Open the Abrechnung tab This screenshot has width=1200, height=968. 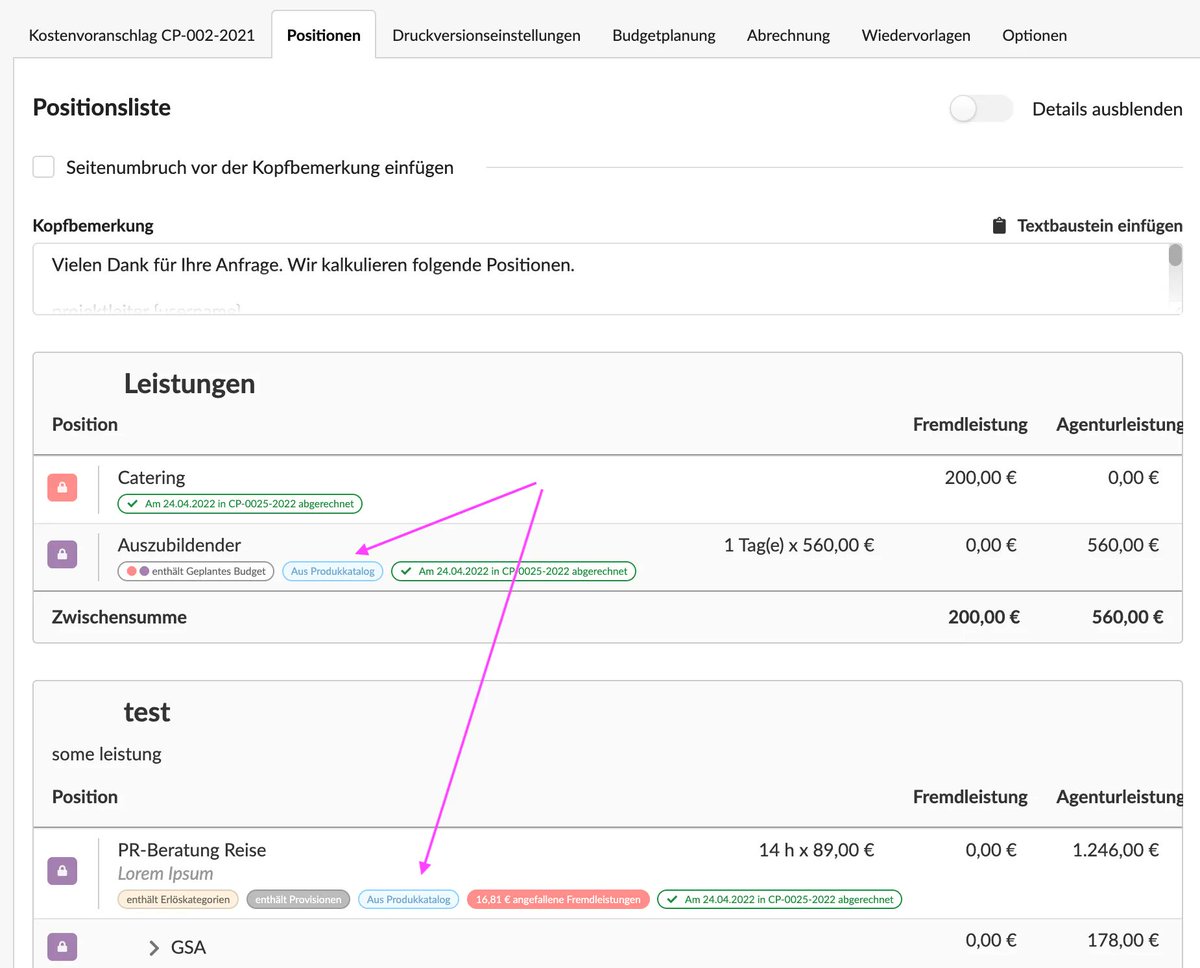point(788,35)
